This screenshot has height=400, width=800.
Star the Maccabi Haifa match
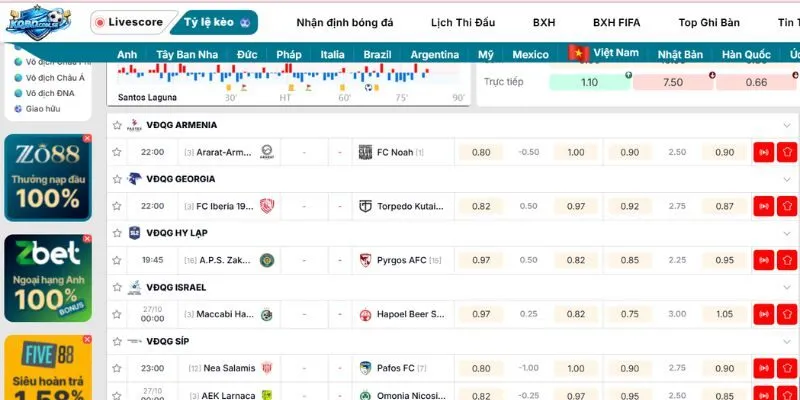pyautogui.click(x=117, y=314)
